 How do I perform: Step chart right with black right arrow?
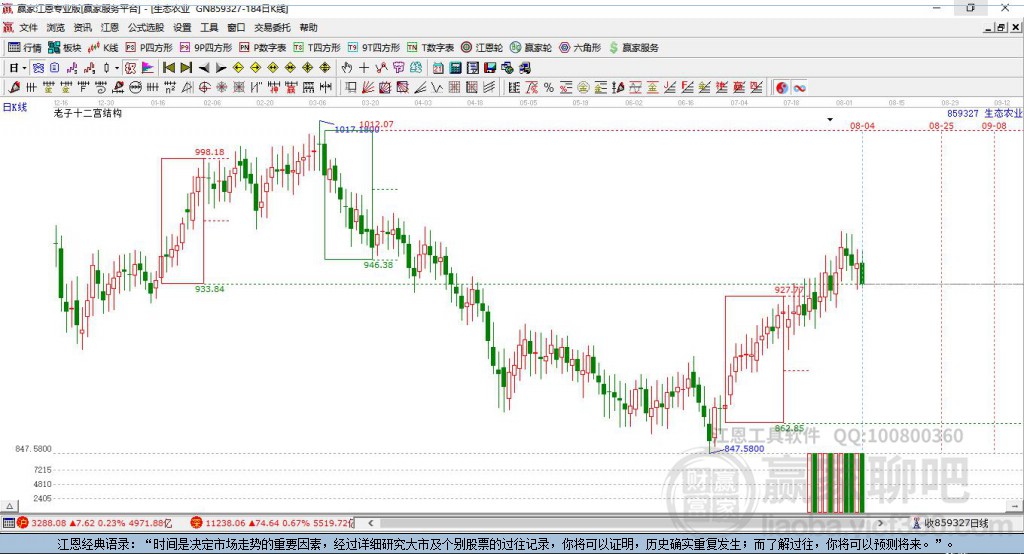(221, 68)
